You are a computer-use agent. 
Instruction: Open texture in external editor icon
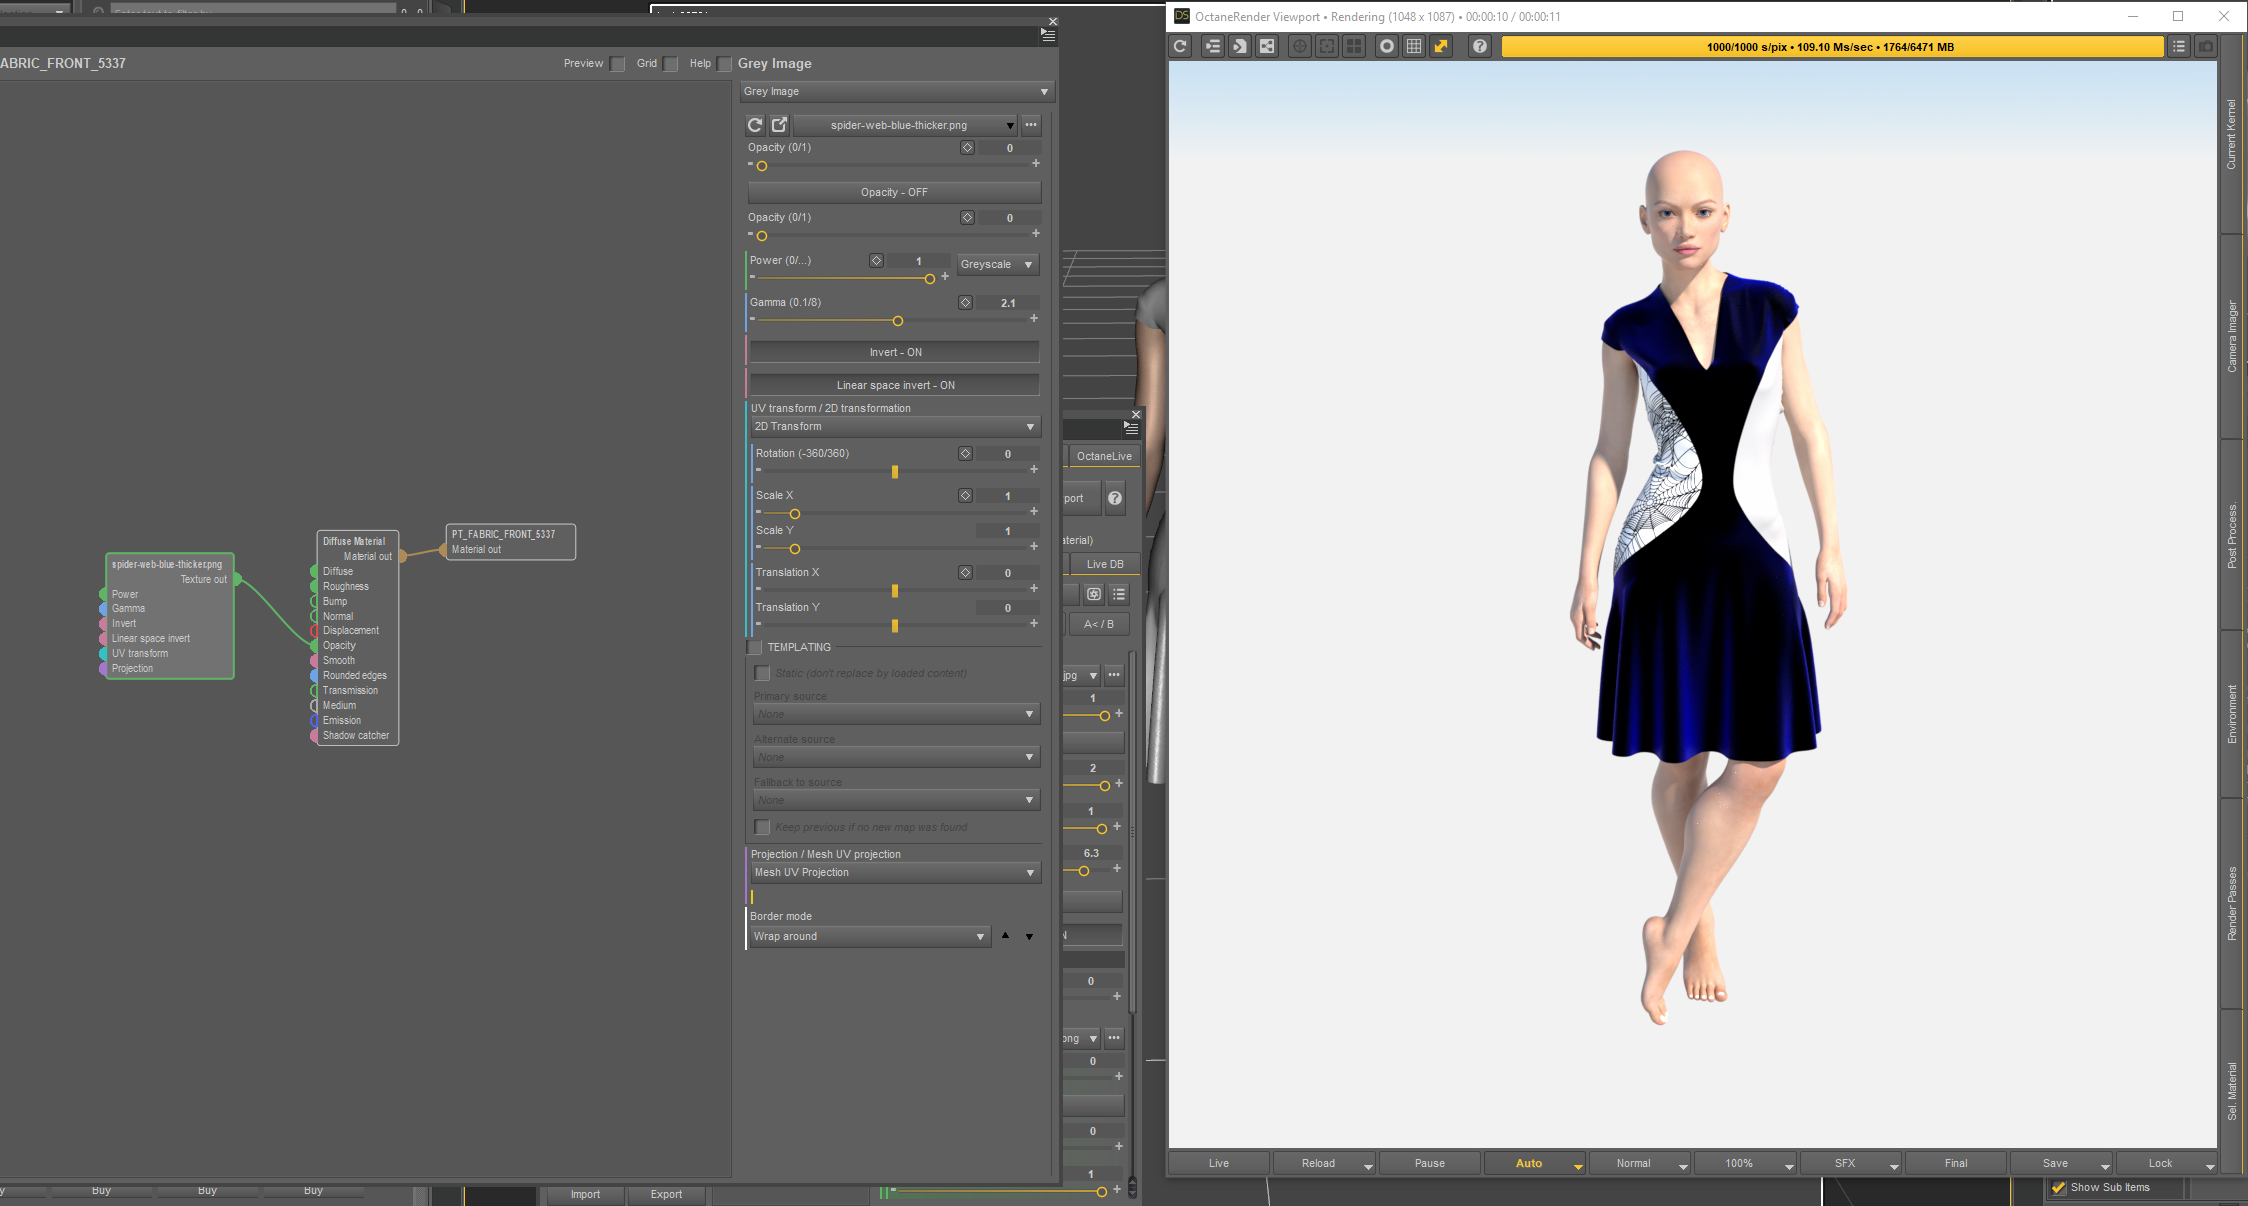779,125
